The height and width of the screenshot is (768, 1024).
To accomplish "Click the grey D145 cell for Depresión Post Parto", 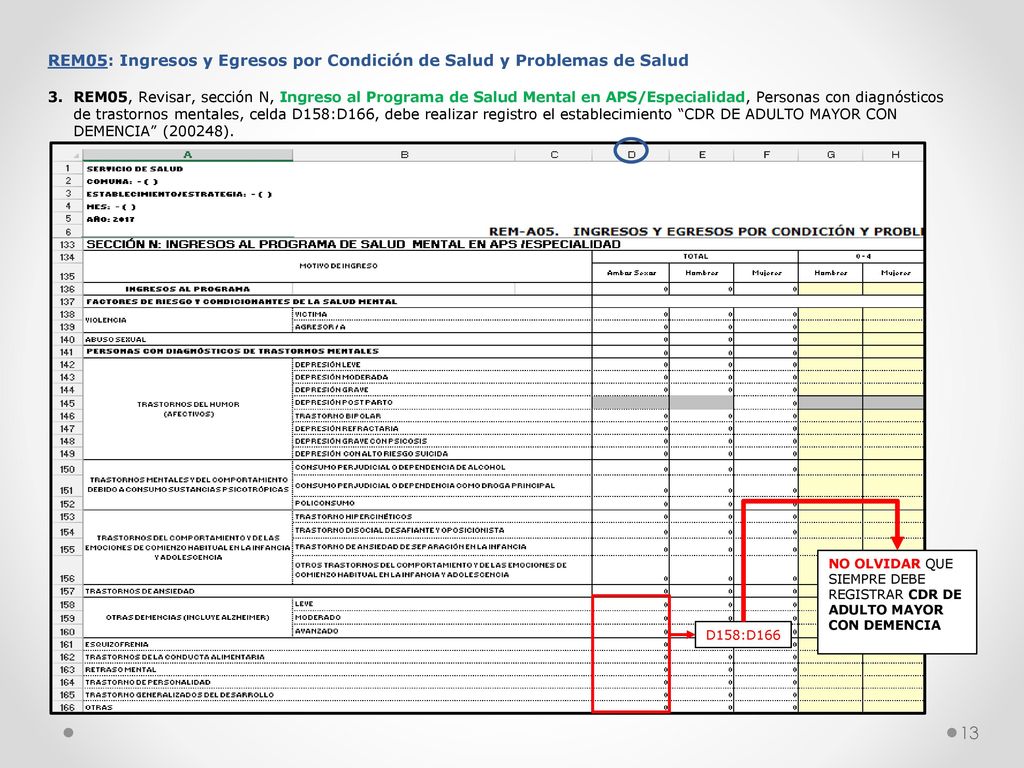I will click(631, 402).
